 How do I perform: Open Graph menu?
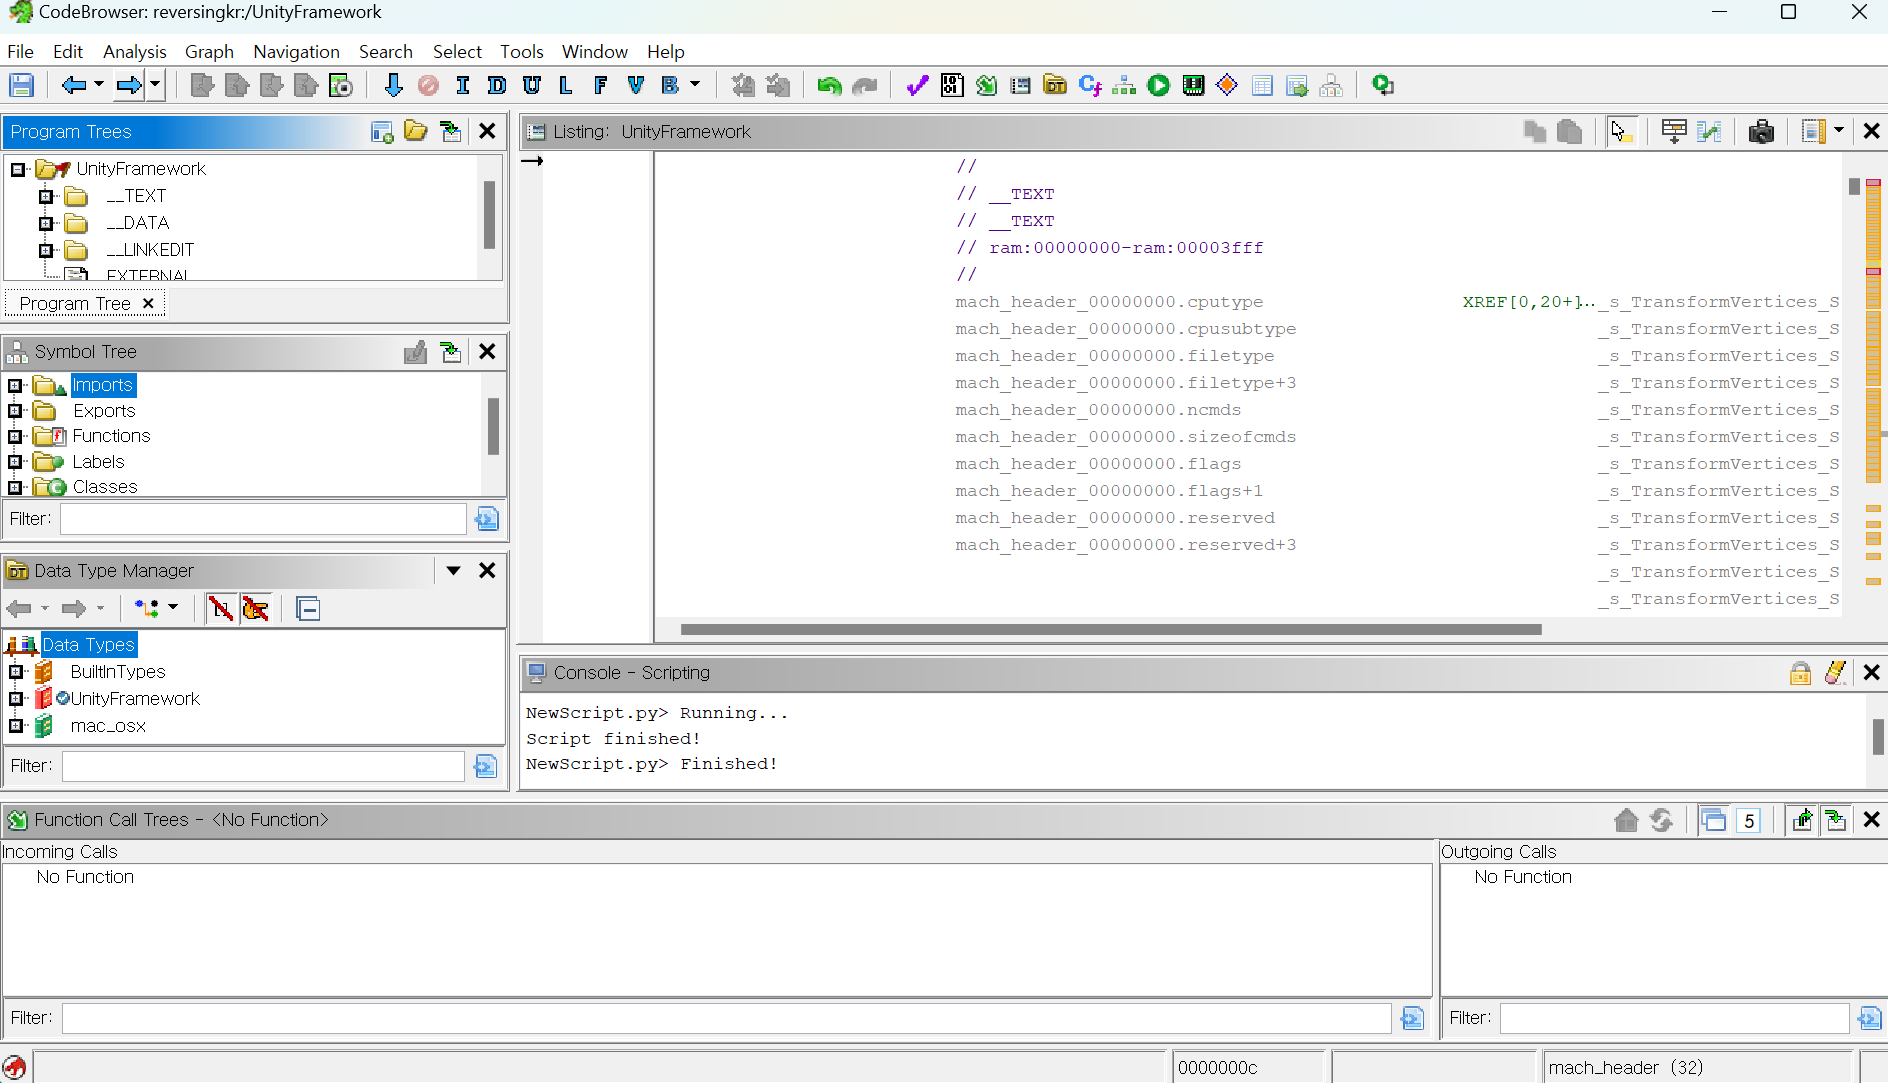[209, 51]
